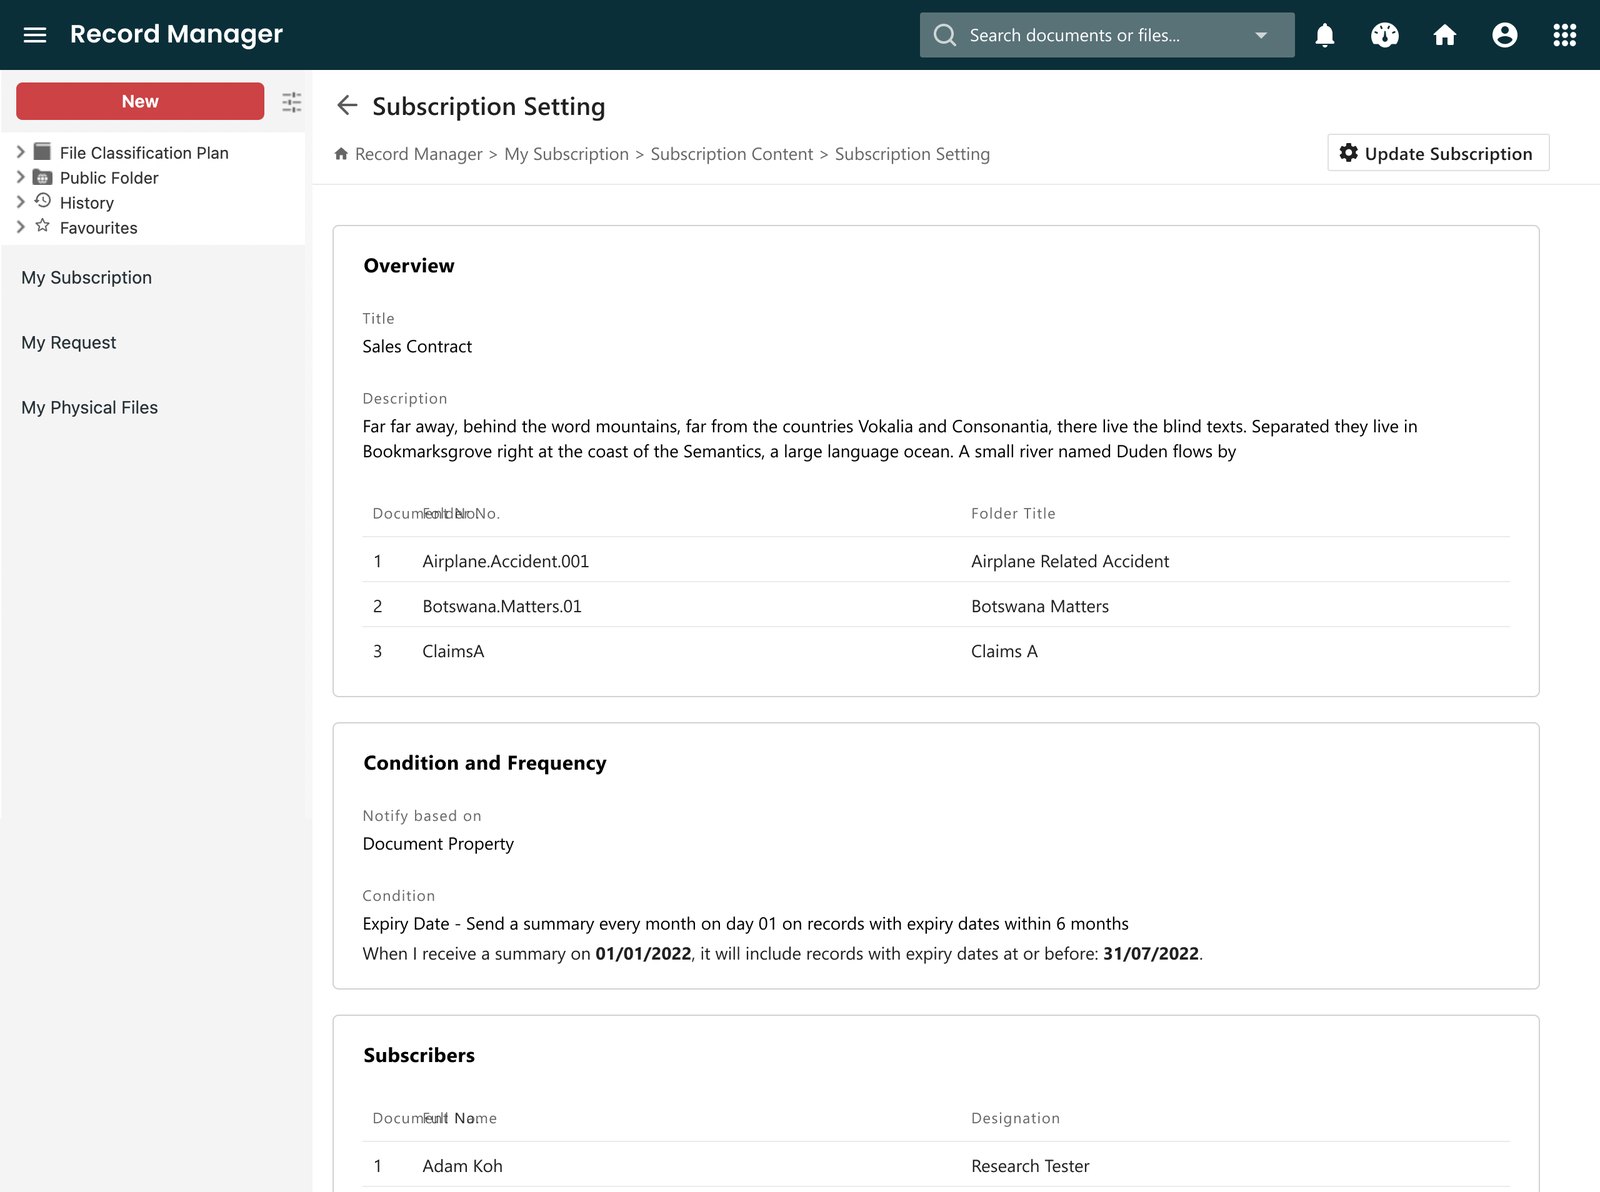1600x1192 pixels.
Task: Click the search magnifier icon
Action: click(x=944, y=35)
